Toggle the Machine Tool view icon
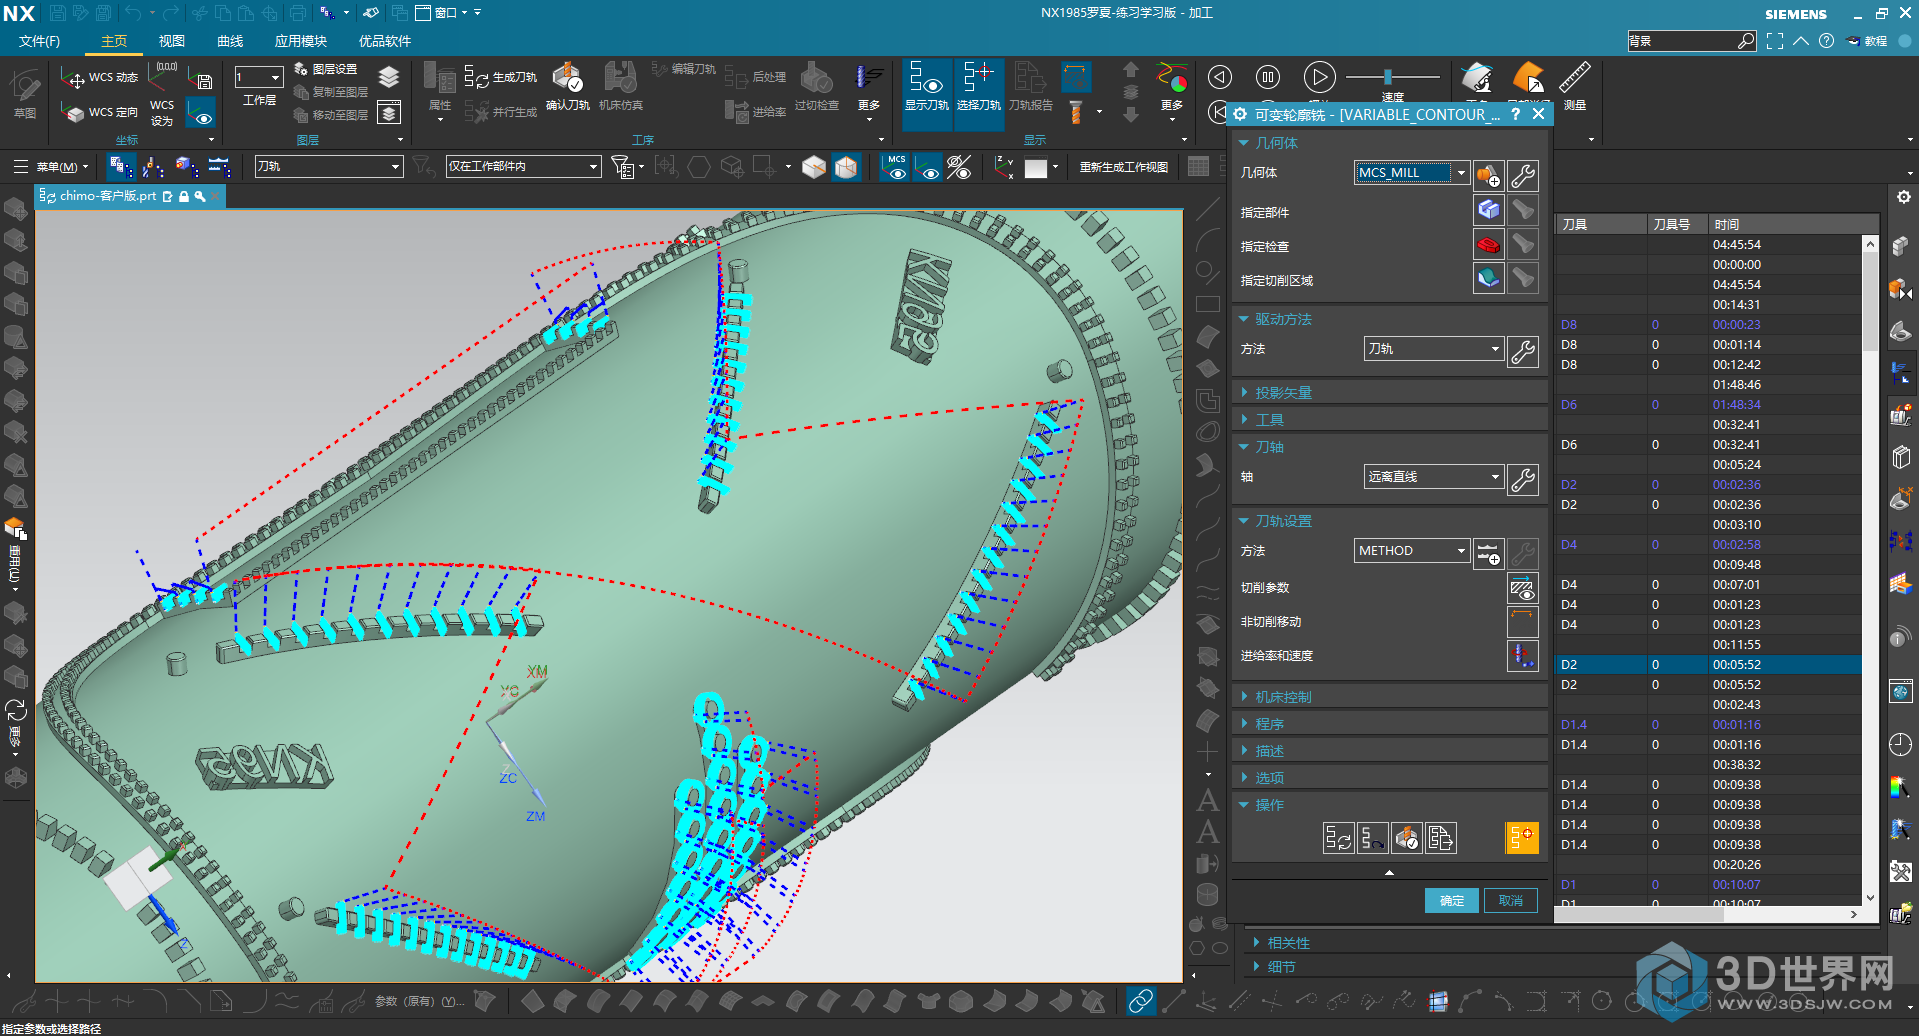Viewport: 1919px width, 1036px height. pos(154,167)
